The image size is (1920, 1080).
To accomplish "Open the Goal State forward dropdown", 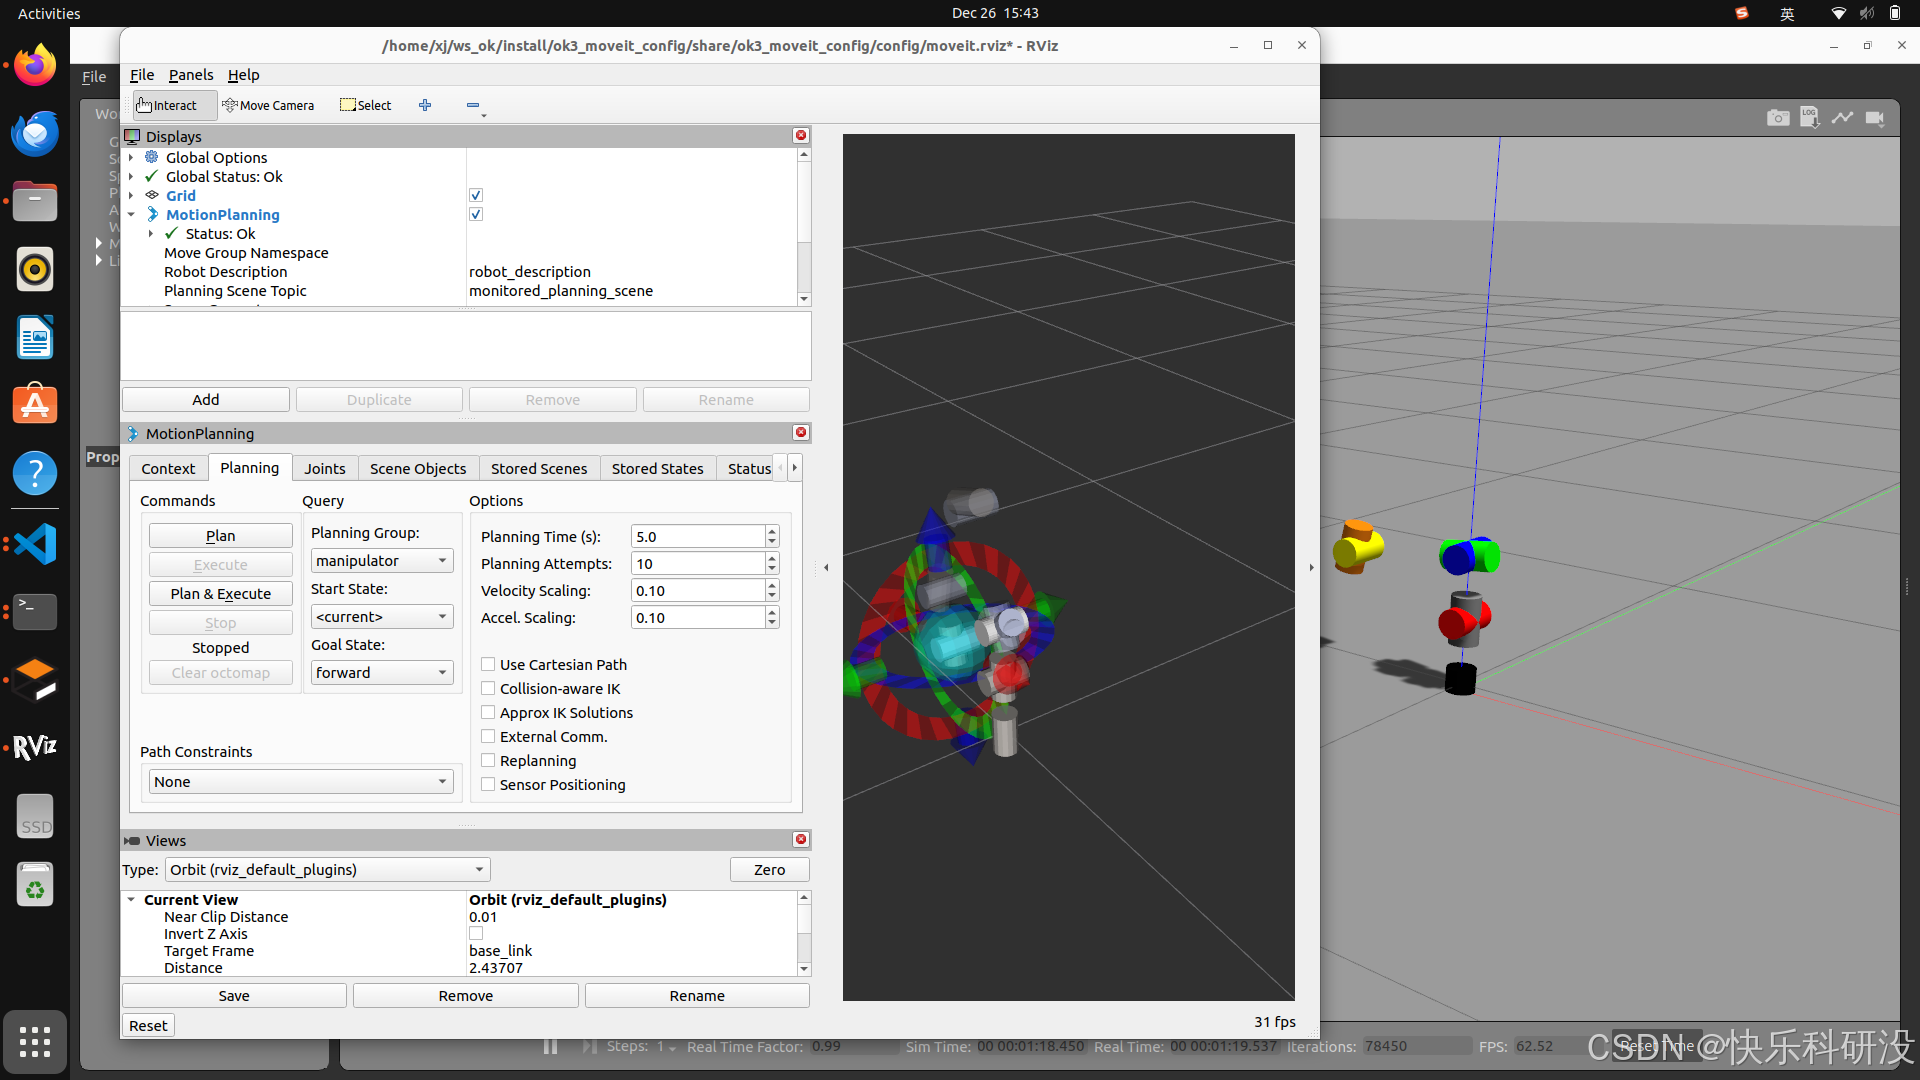I will click(x=382, y=673).
